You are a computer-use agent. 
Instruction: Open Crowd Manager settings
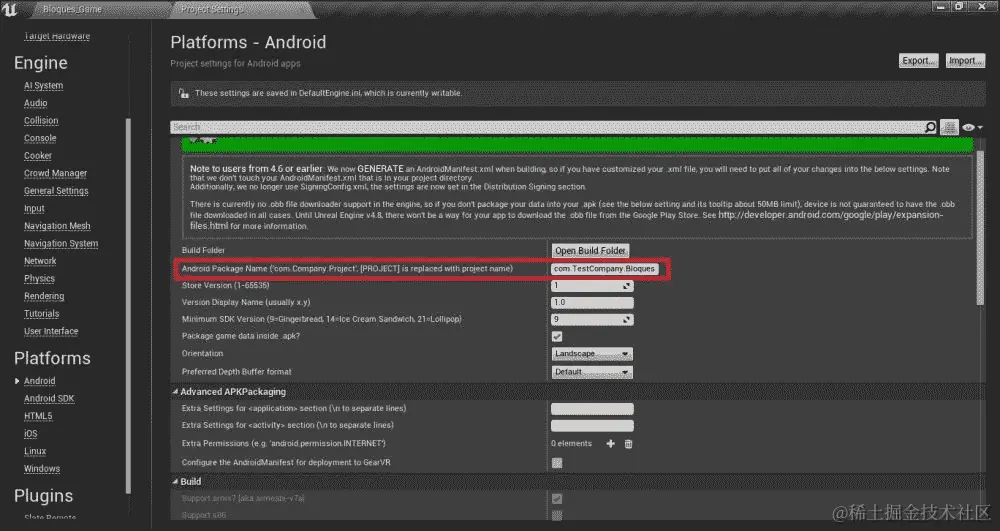coord(55,173)
